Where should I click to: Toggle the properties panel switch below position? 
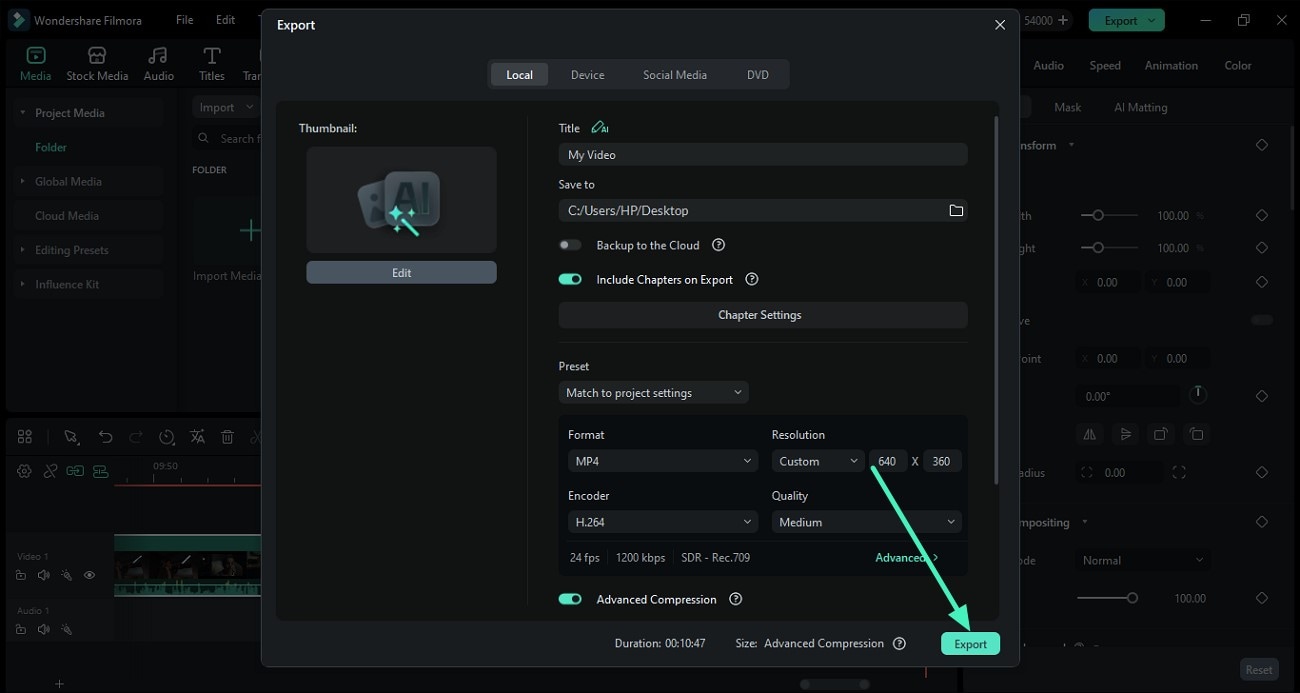tap(1262, 320)
